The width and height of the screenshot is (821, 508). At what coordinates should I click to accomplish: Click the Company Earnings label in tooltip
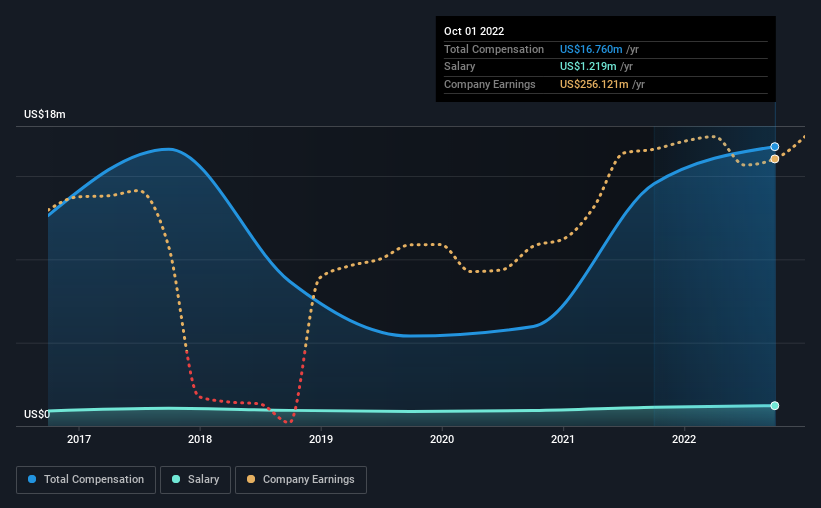click(x=490, y=84)
